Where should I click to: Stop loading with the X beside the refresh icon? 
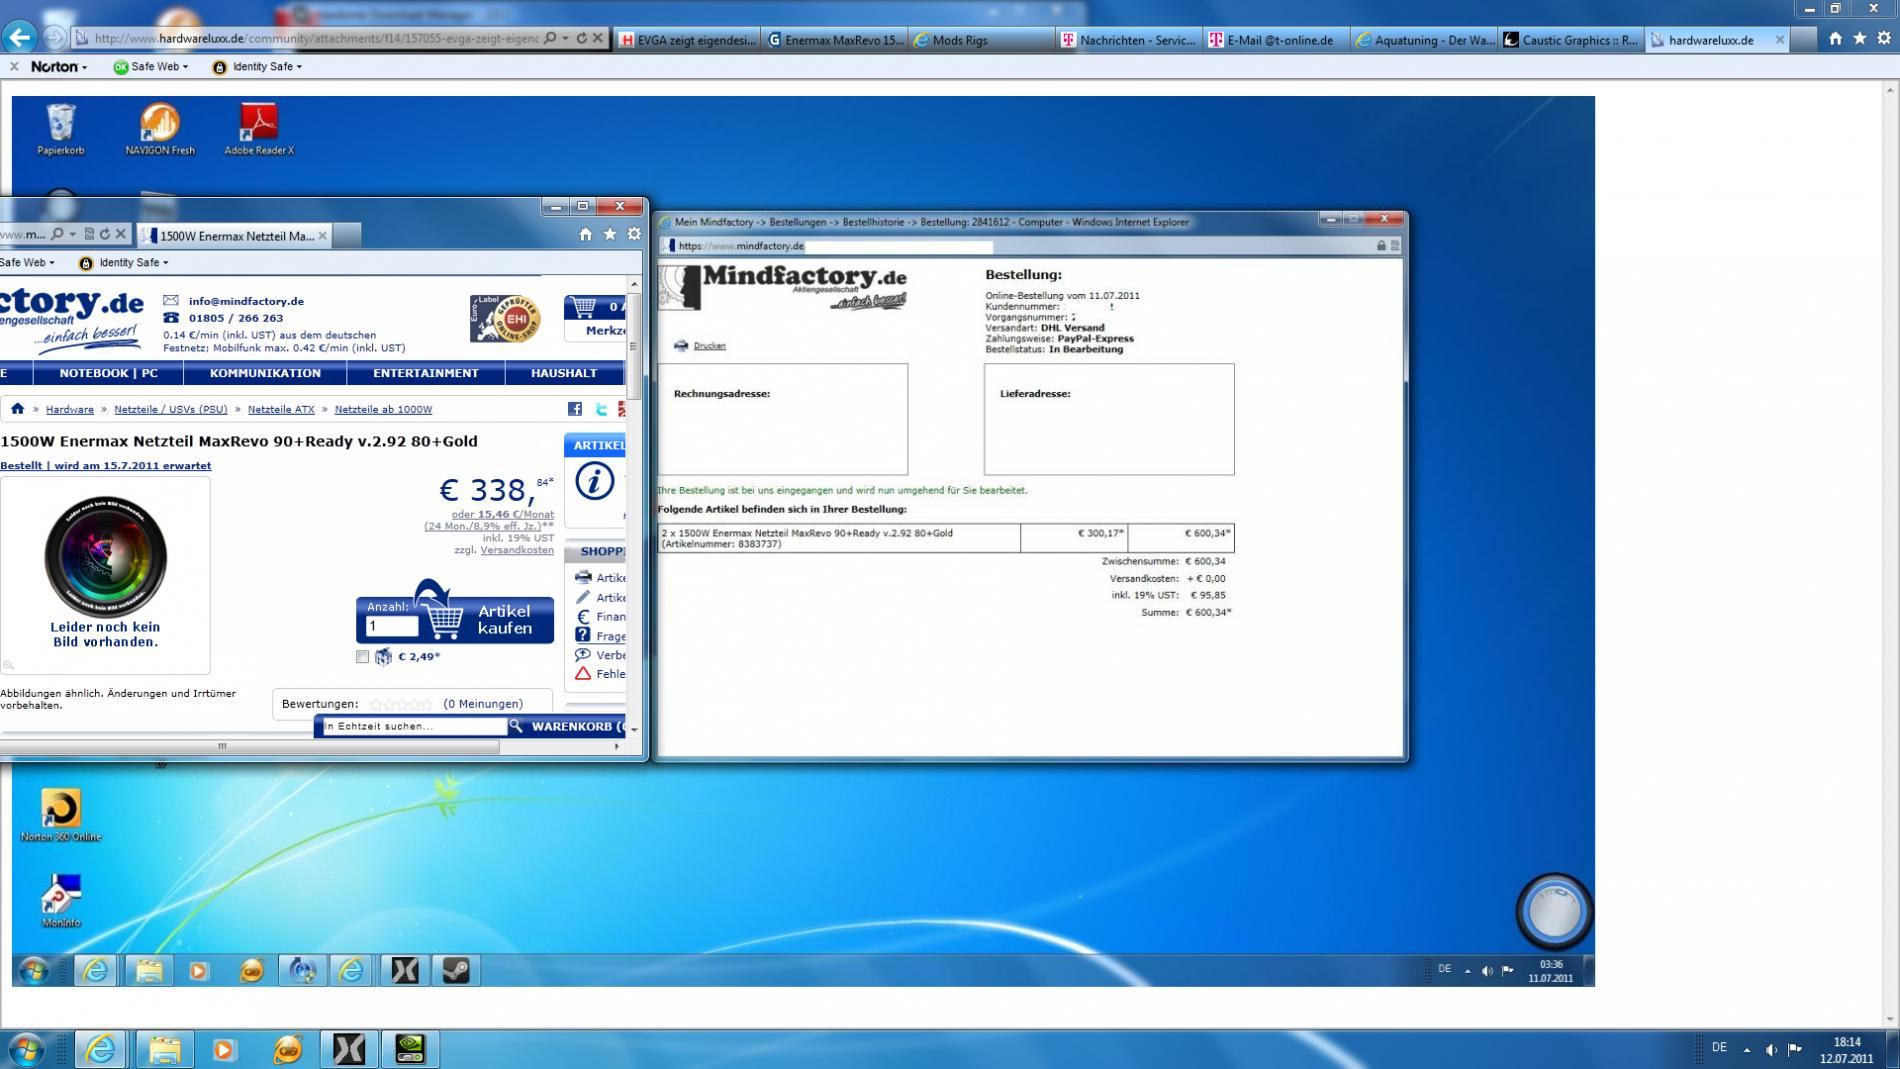(598, 38)
